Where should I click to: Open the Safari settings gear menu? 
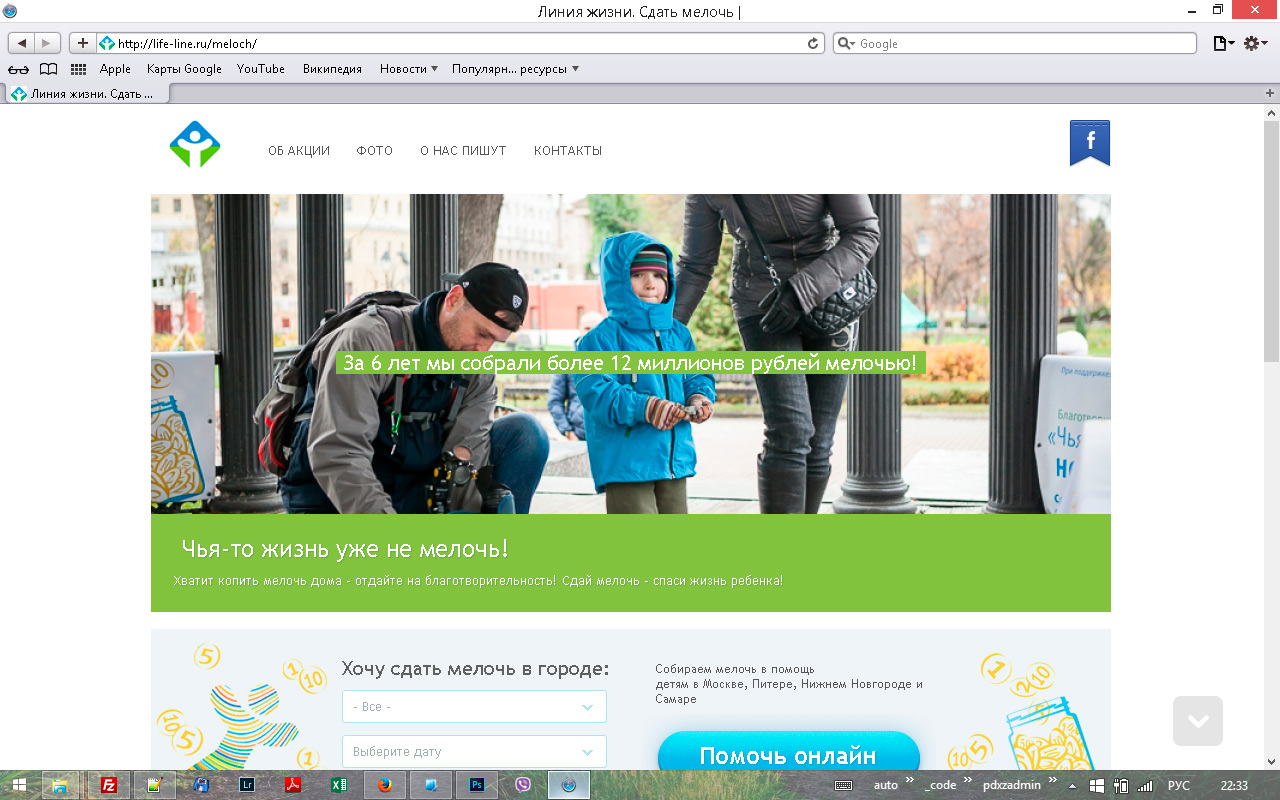pyautogui.click(x=1256, y=43)
